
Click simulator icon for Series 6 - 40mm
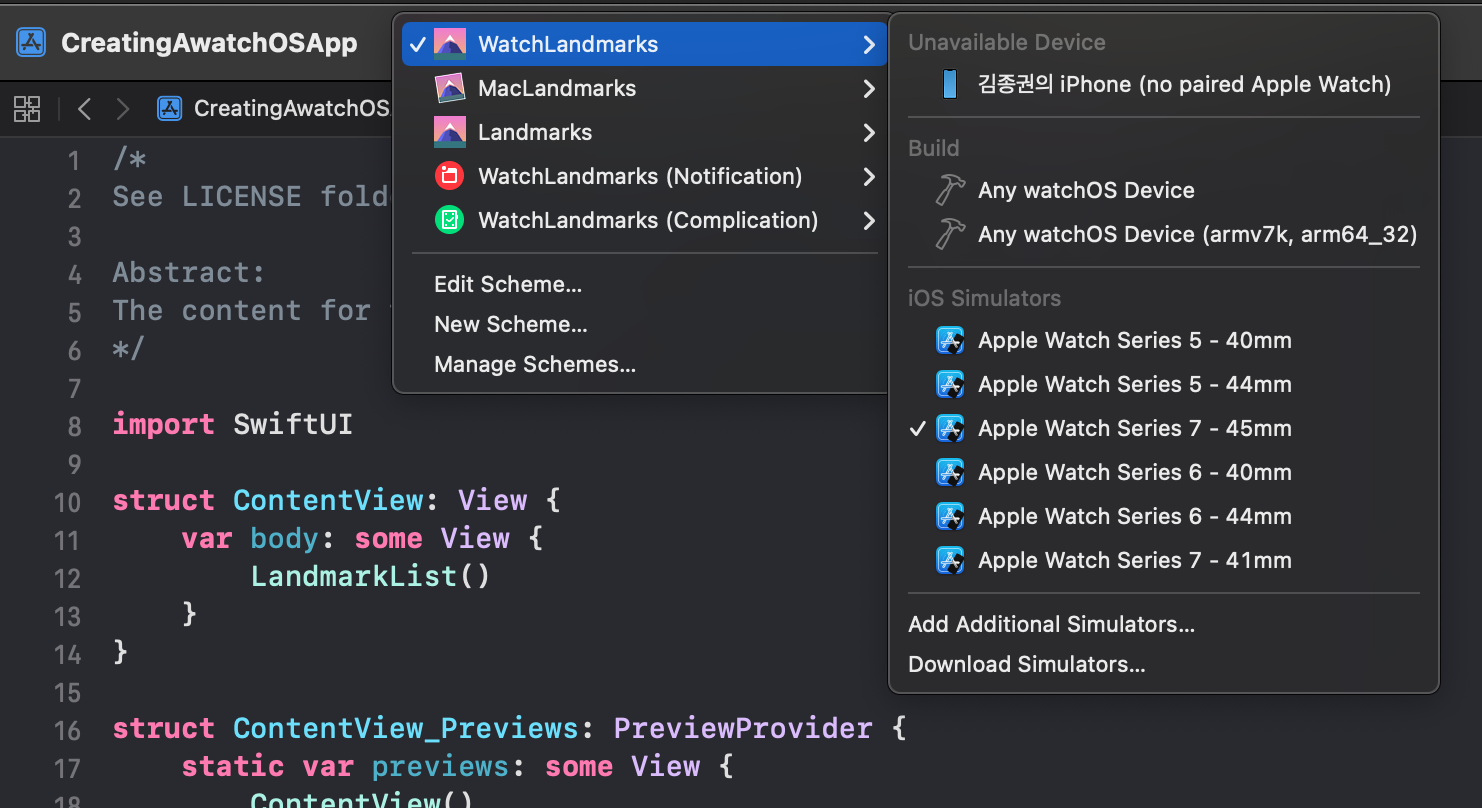949,472
